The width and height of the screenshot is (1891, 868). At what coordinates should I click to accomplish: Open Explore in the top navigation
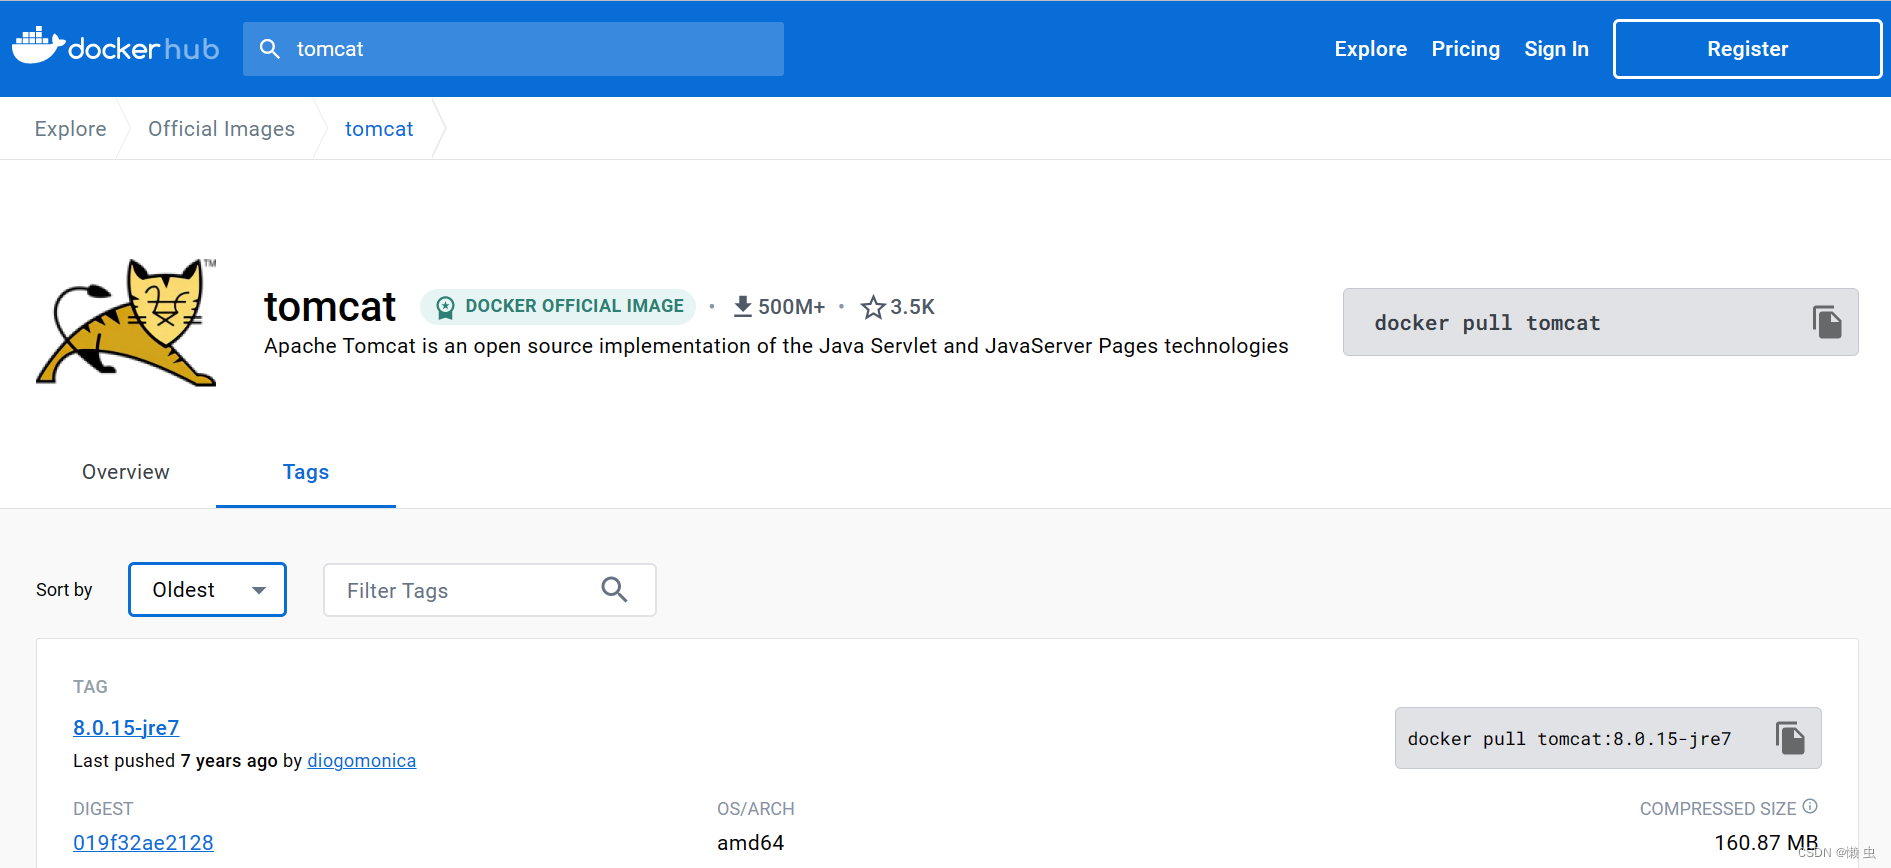tap(1370, 49)
